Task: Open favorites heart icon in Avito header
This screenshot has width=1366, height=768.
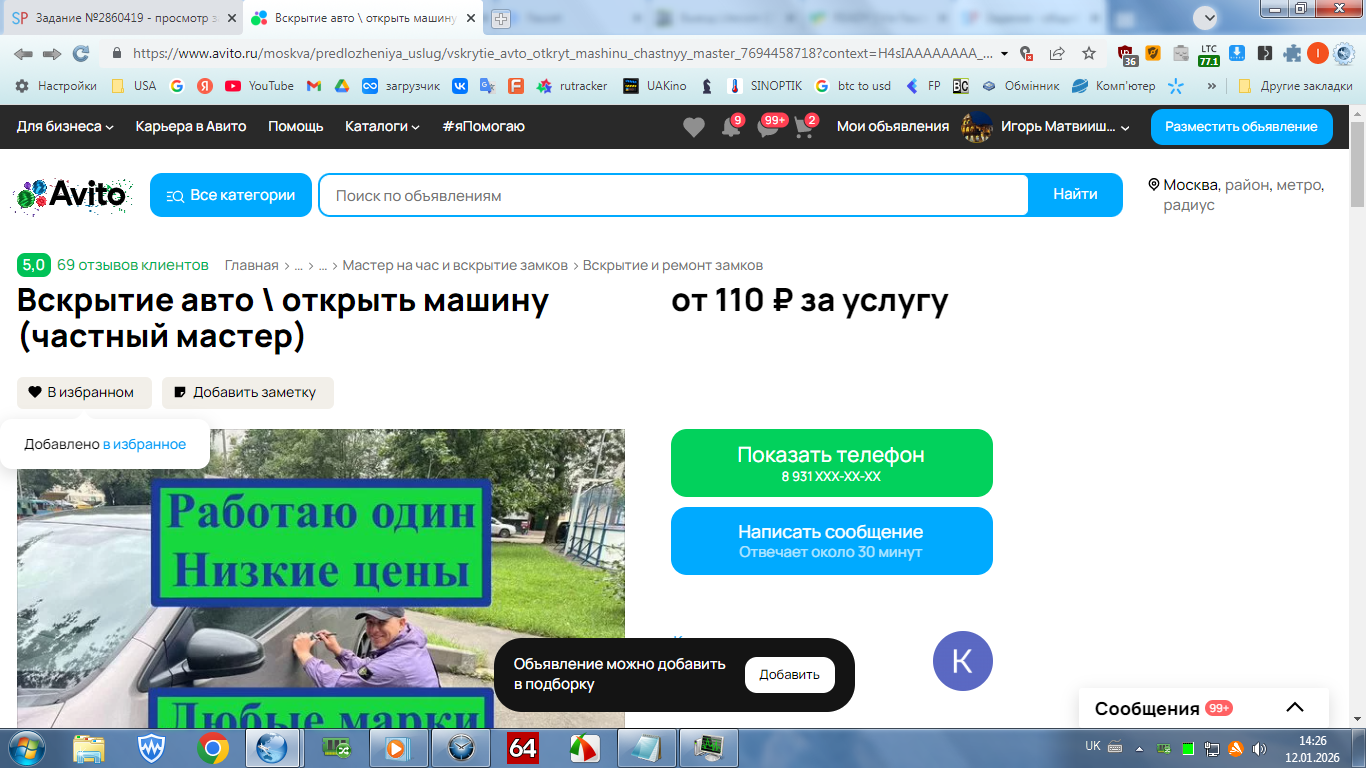Action: click(693, 127)
